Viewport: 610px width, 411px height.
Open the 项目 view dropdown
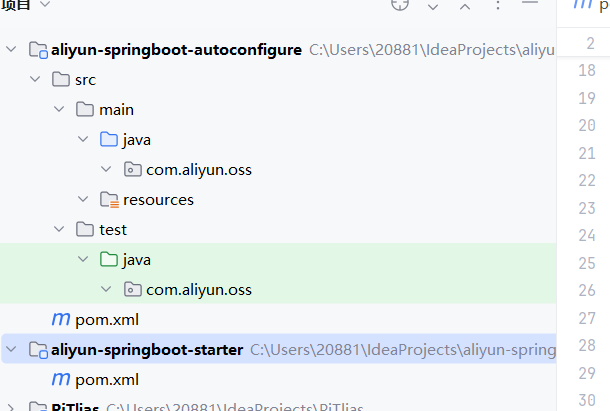pos(44,5)
